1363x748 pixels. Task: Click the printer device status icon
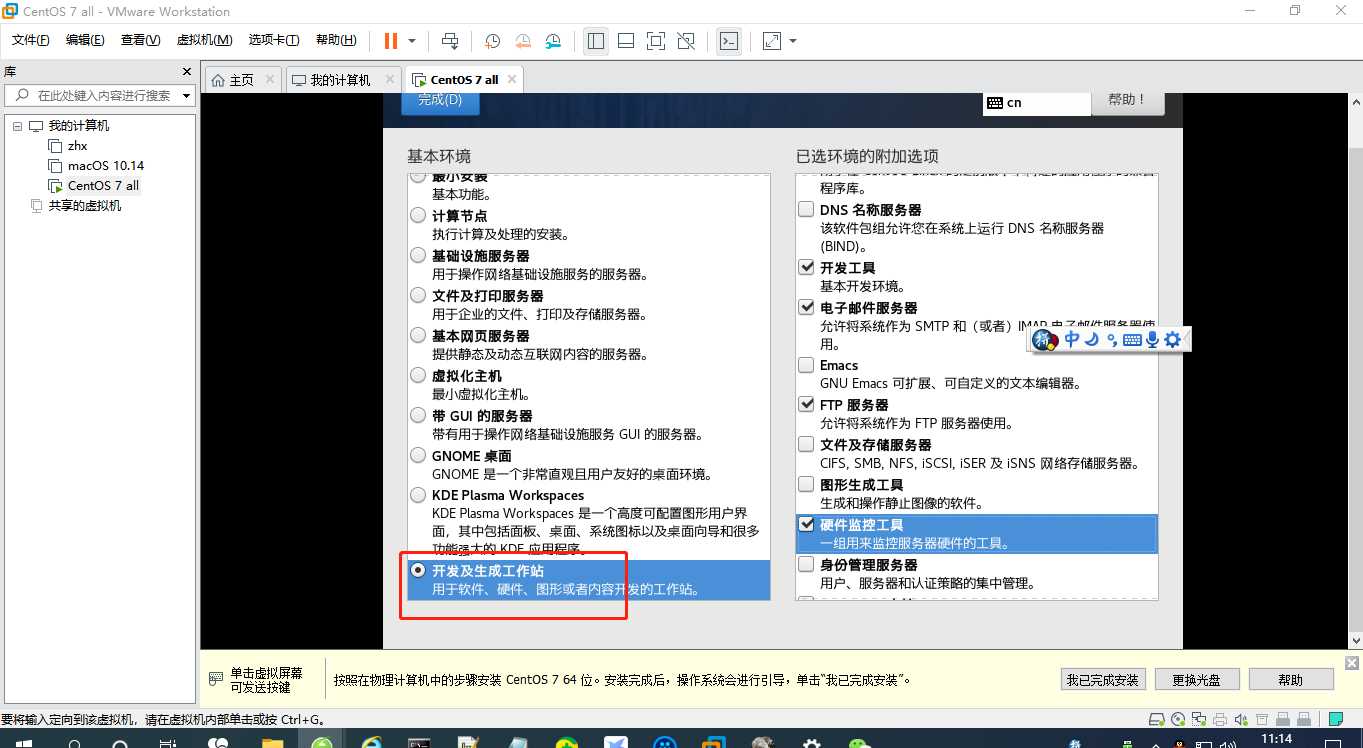click(1219, 719)
